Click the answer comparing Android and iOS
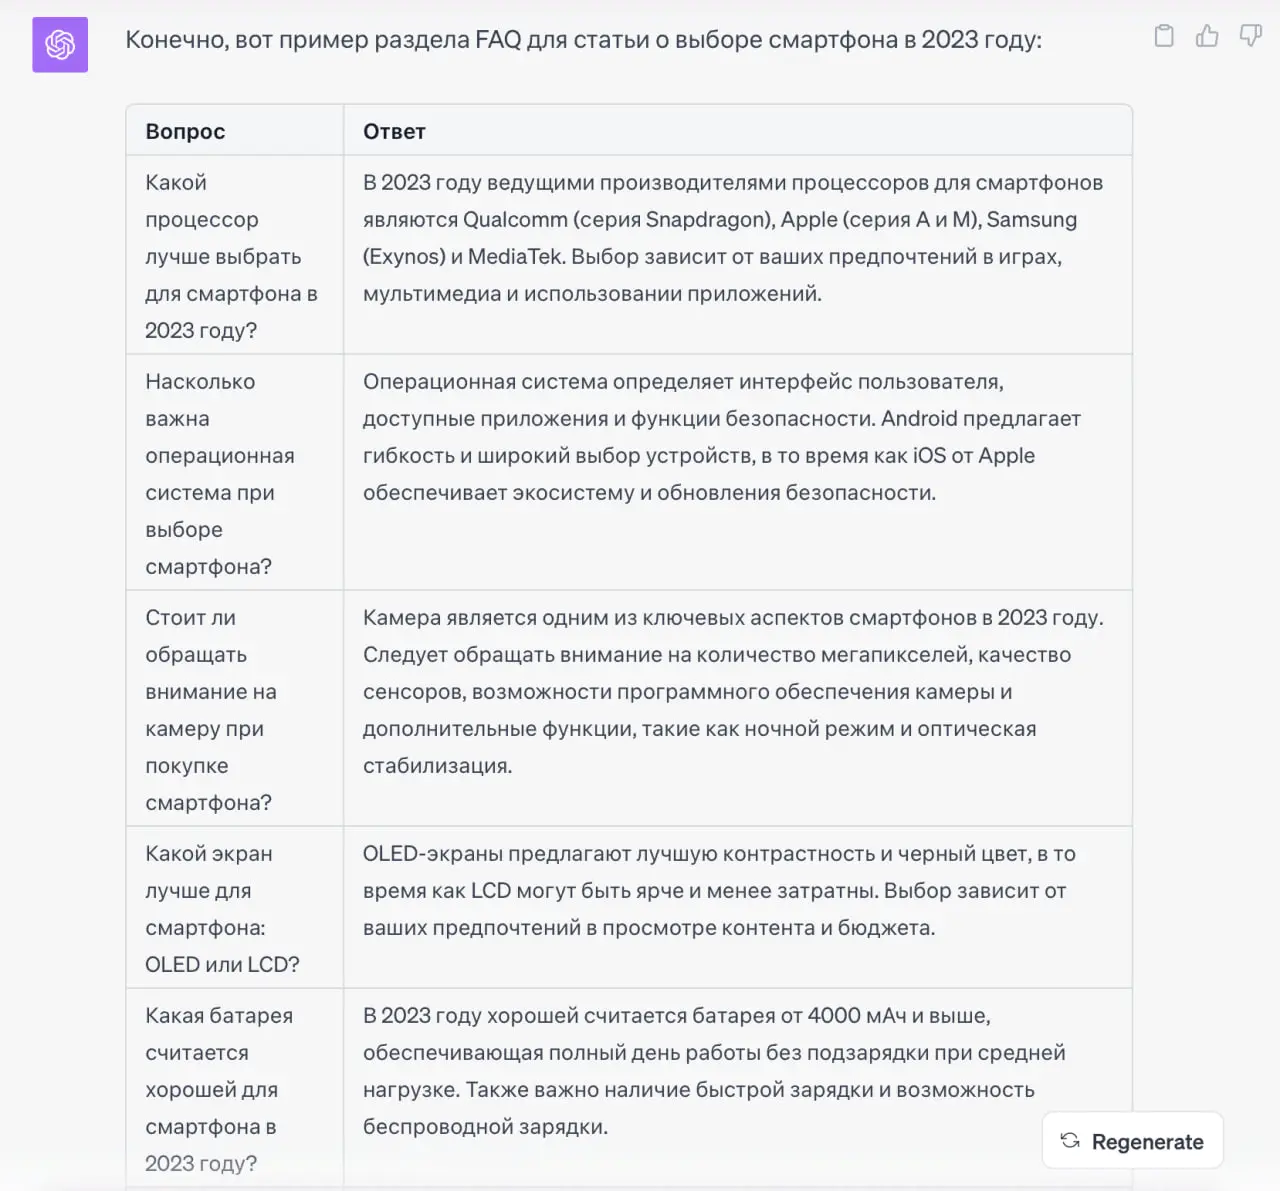This screenshot has width=1280, height=1191. 722,437
